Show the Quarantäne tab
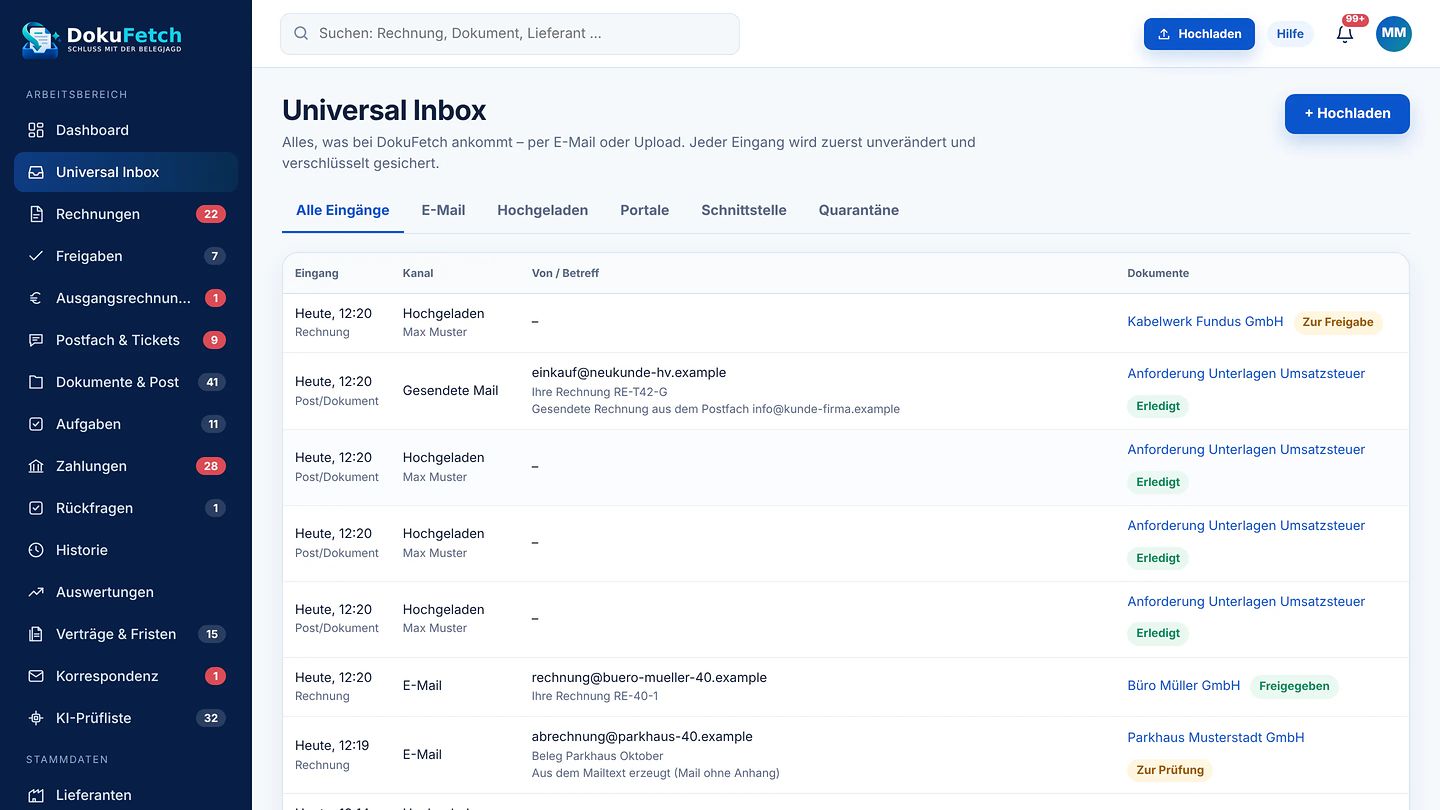Screen dimensions: 1440x810 click(x=859, y=210)
